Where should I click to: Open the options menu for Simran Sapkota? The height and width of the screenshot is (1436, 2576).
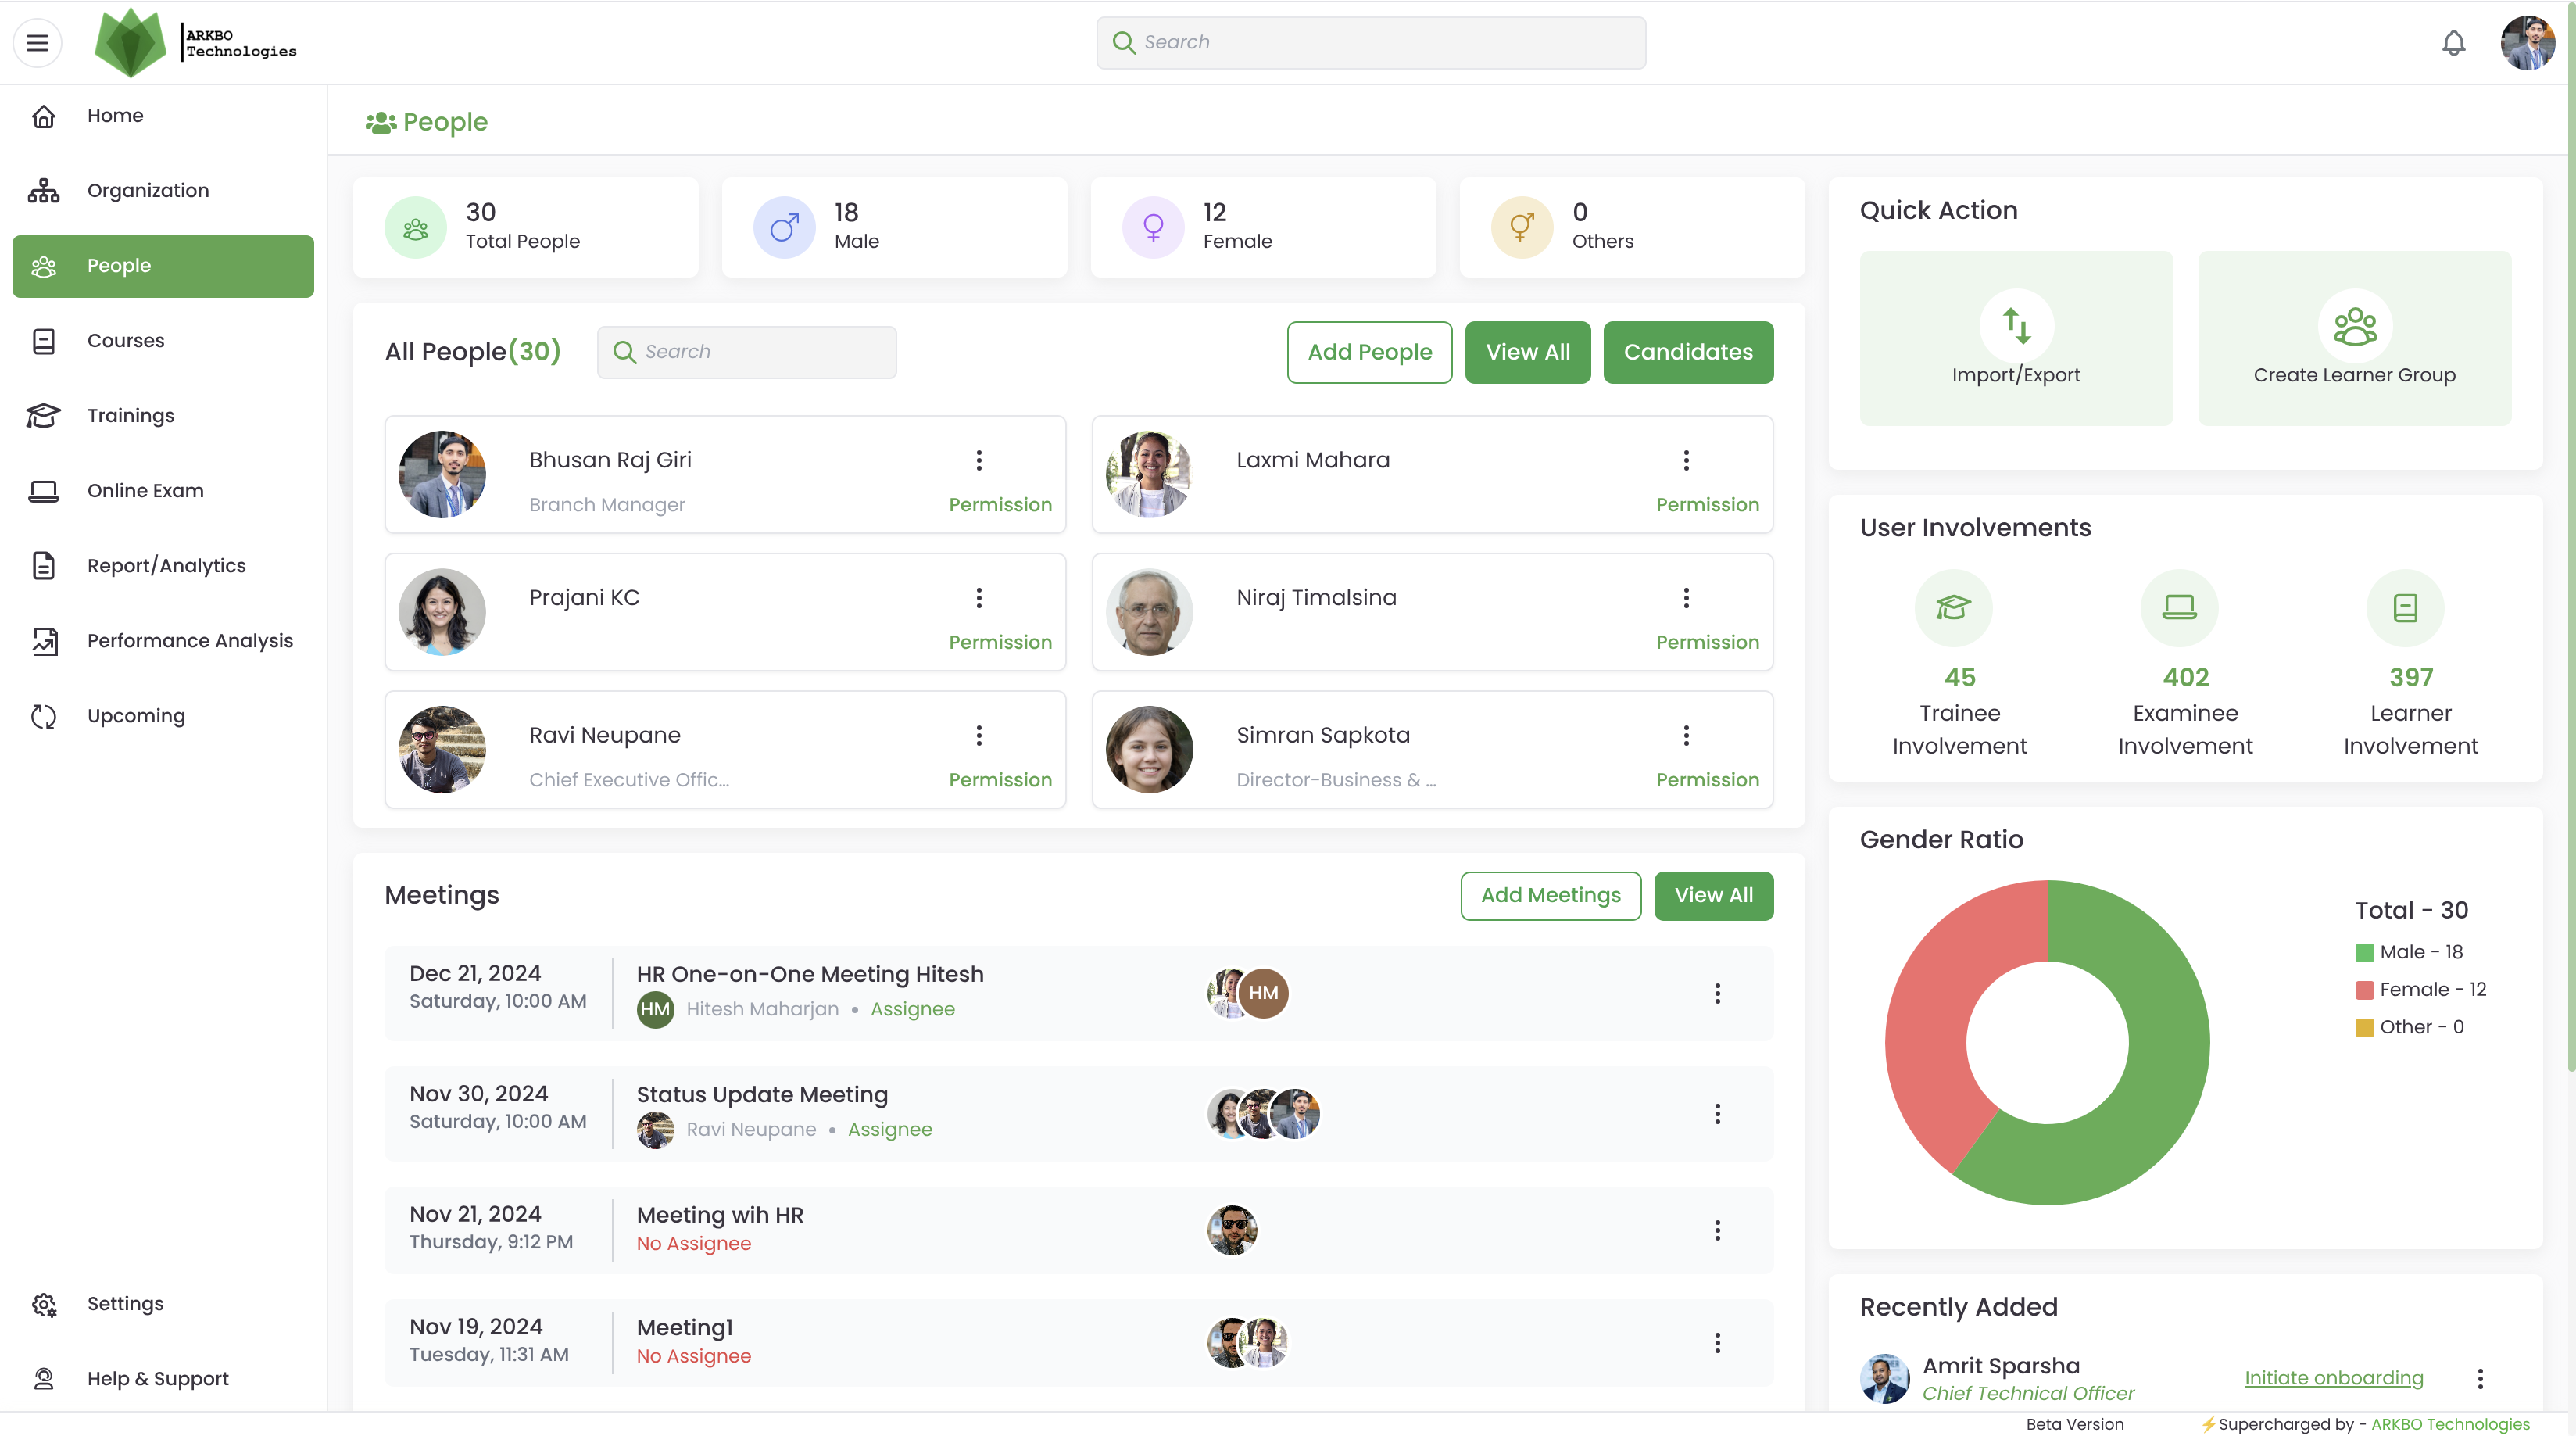1686,735
